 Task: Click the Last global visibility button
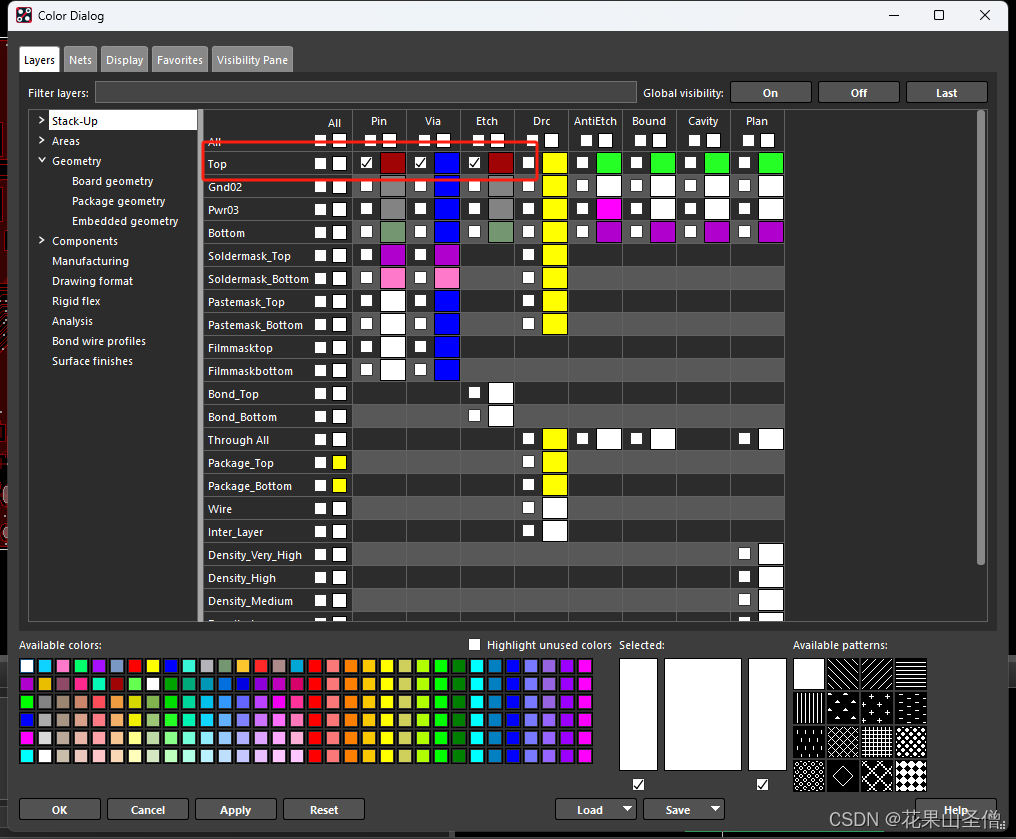pos(947,93)
